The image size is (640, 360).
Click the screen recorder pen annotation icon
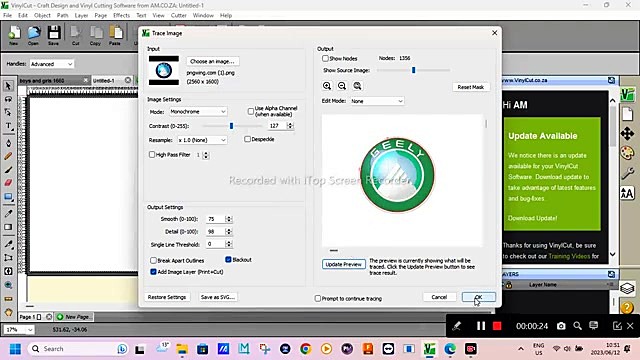click(457, 326)
